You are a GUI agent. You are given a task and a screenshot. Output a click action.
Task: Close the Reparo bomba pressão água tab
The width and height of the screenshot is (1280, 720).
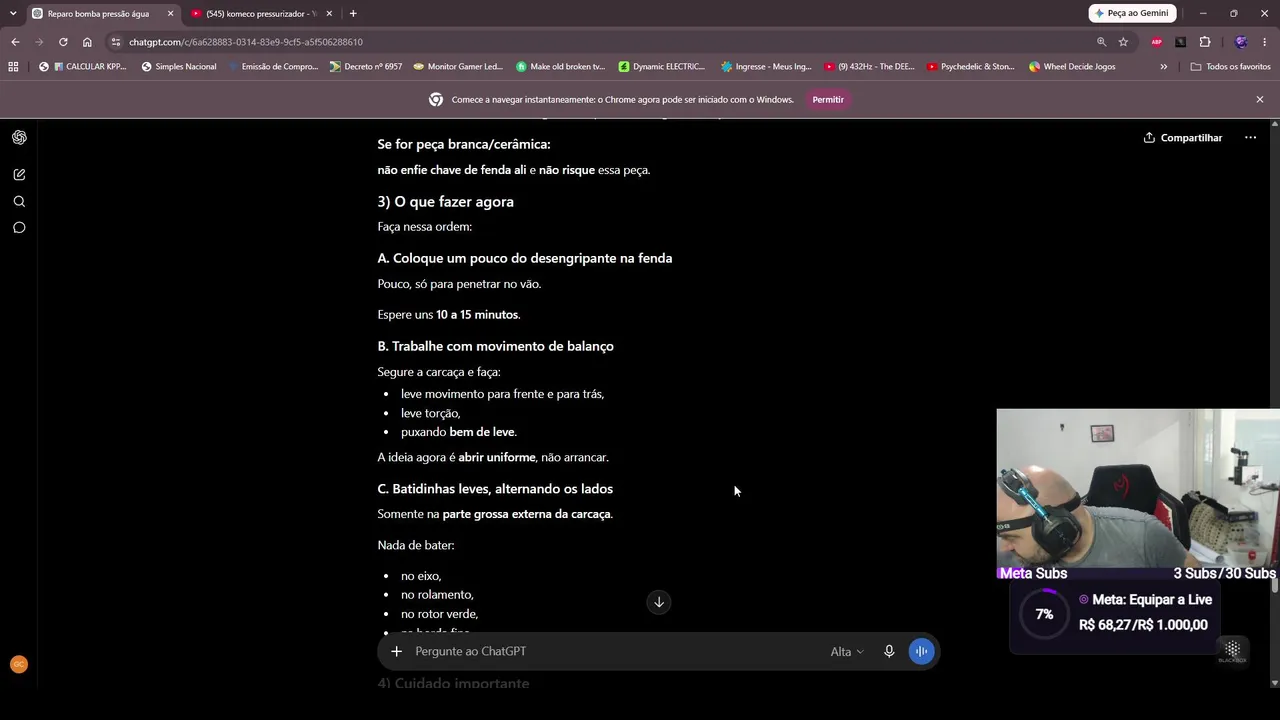click(170, 14)
